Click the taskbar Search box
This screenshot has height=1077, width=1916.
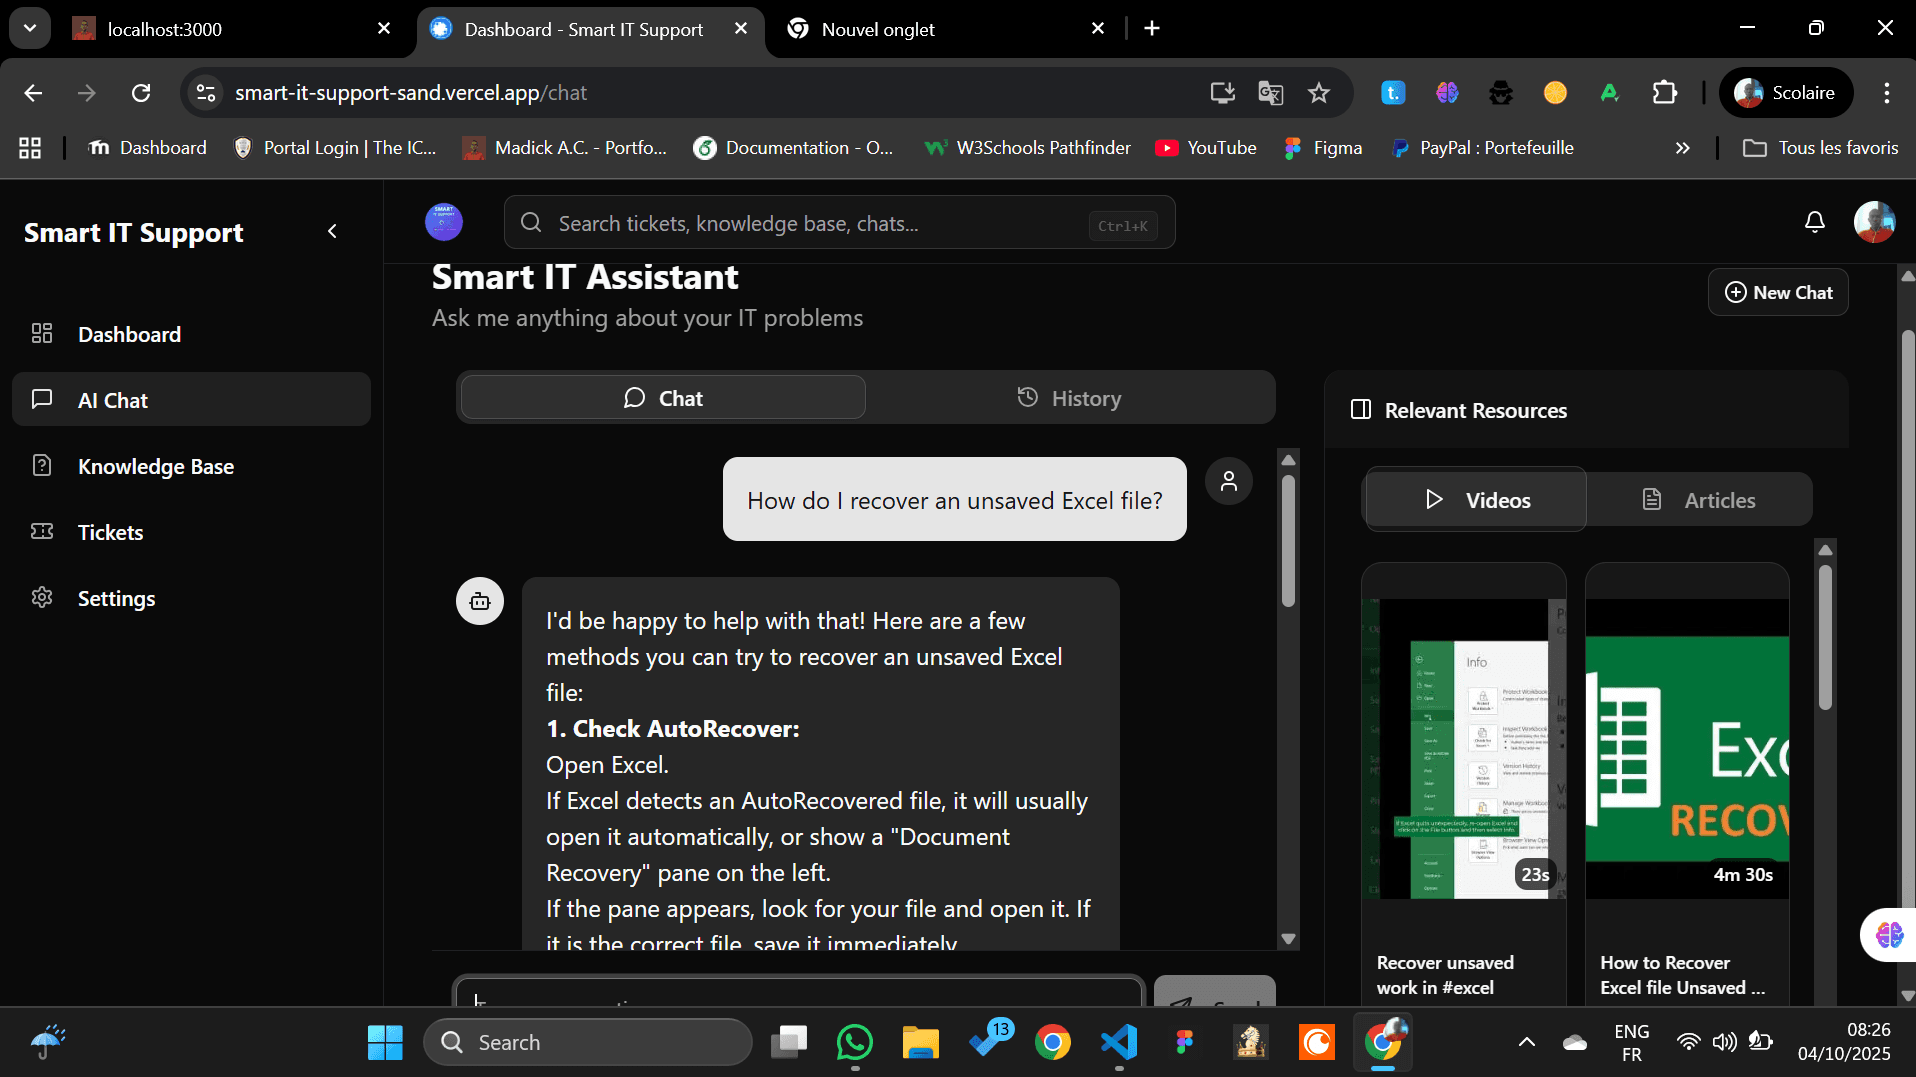tap(588, 1042)
